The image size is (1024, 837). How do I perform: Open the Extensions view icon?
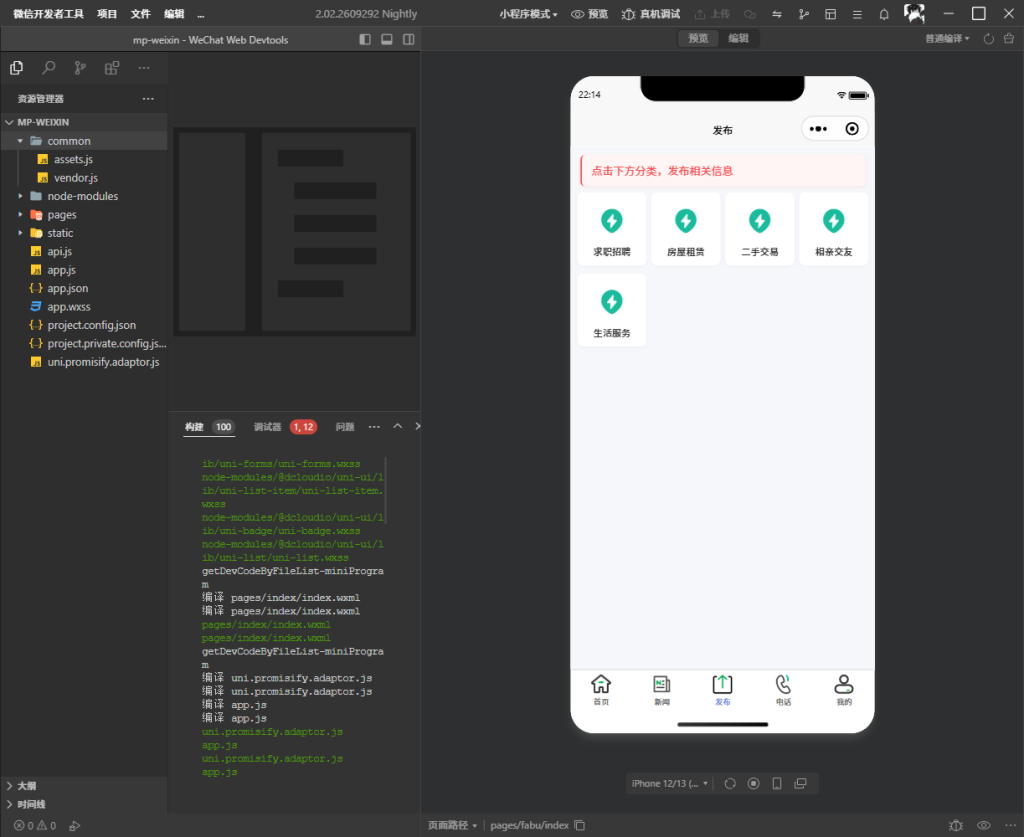pos(112,68)
